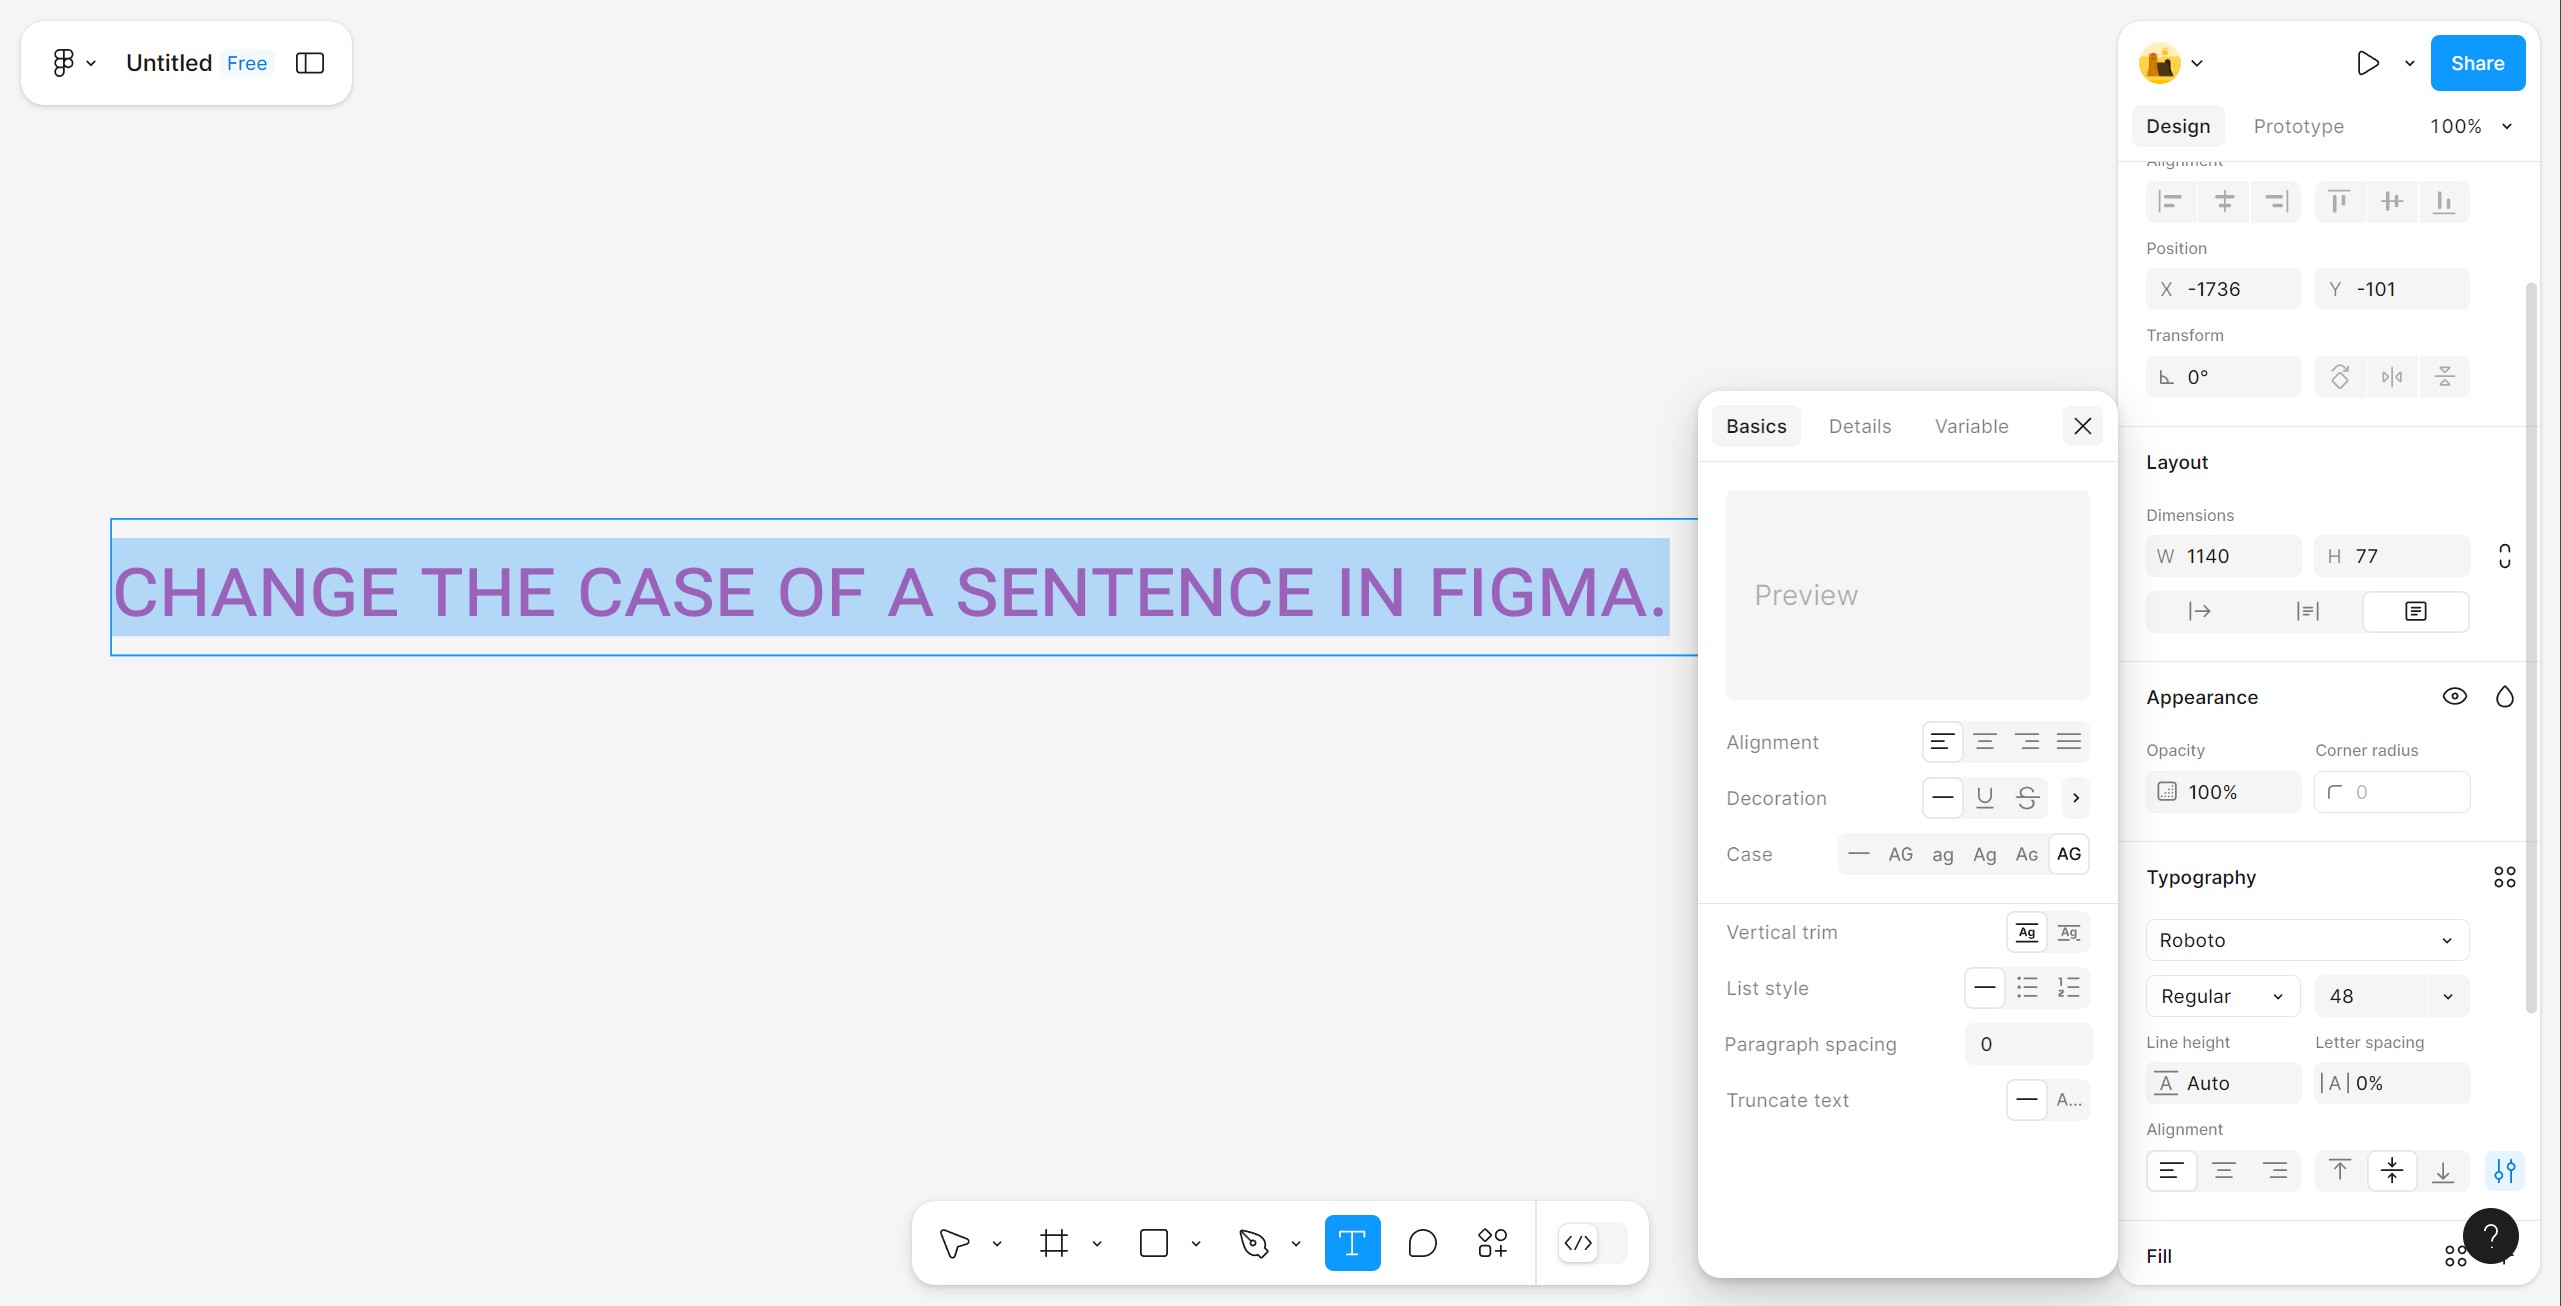Image resolution: width=2561 pixels, height=1306 pixels.
Task: Toggle Dev Mode code switch
Action: (1593, 1243)
